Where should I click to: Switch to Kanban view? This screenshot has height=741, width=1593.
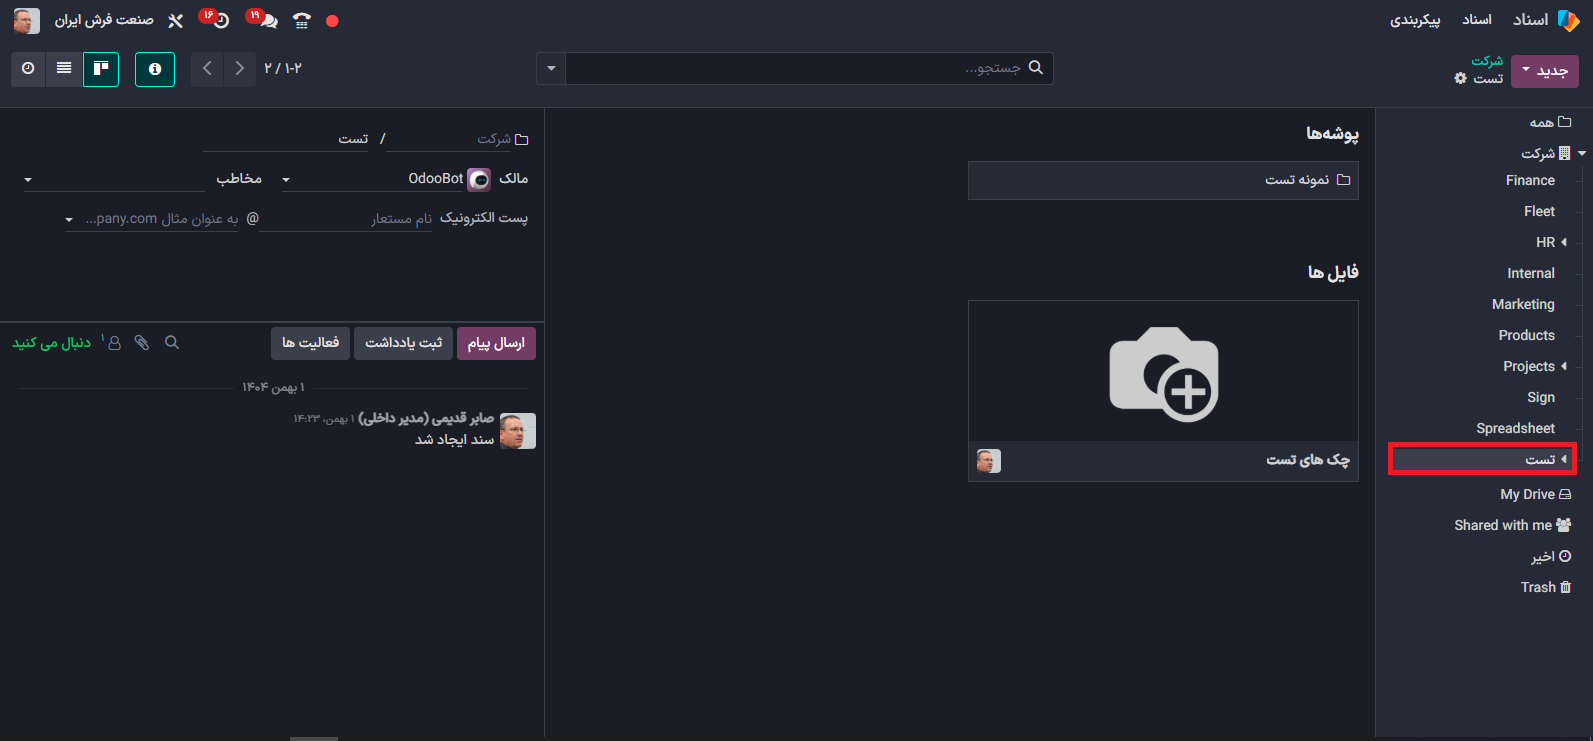[x=101, y=69]
